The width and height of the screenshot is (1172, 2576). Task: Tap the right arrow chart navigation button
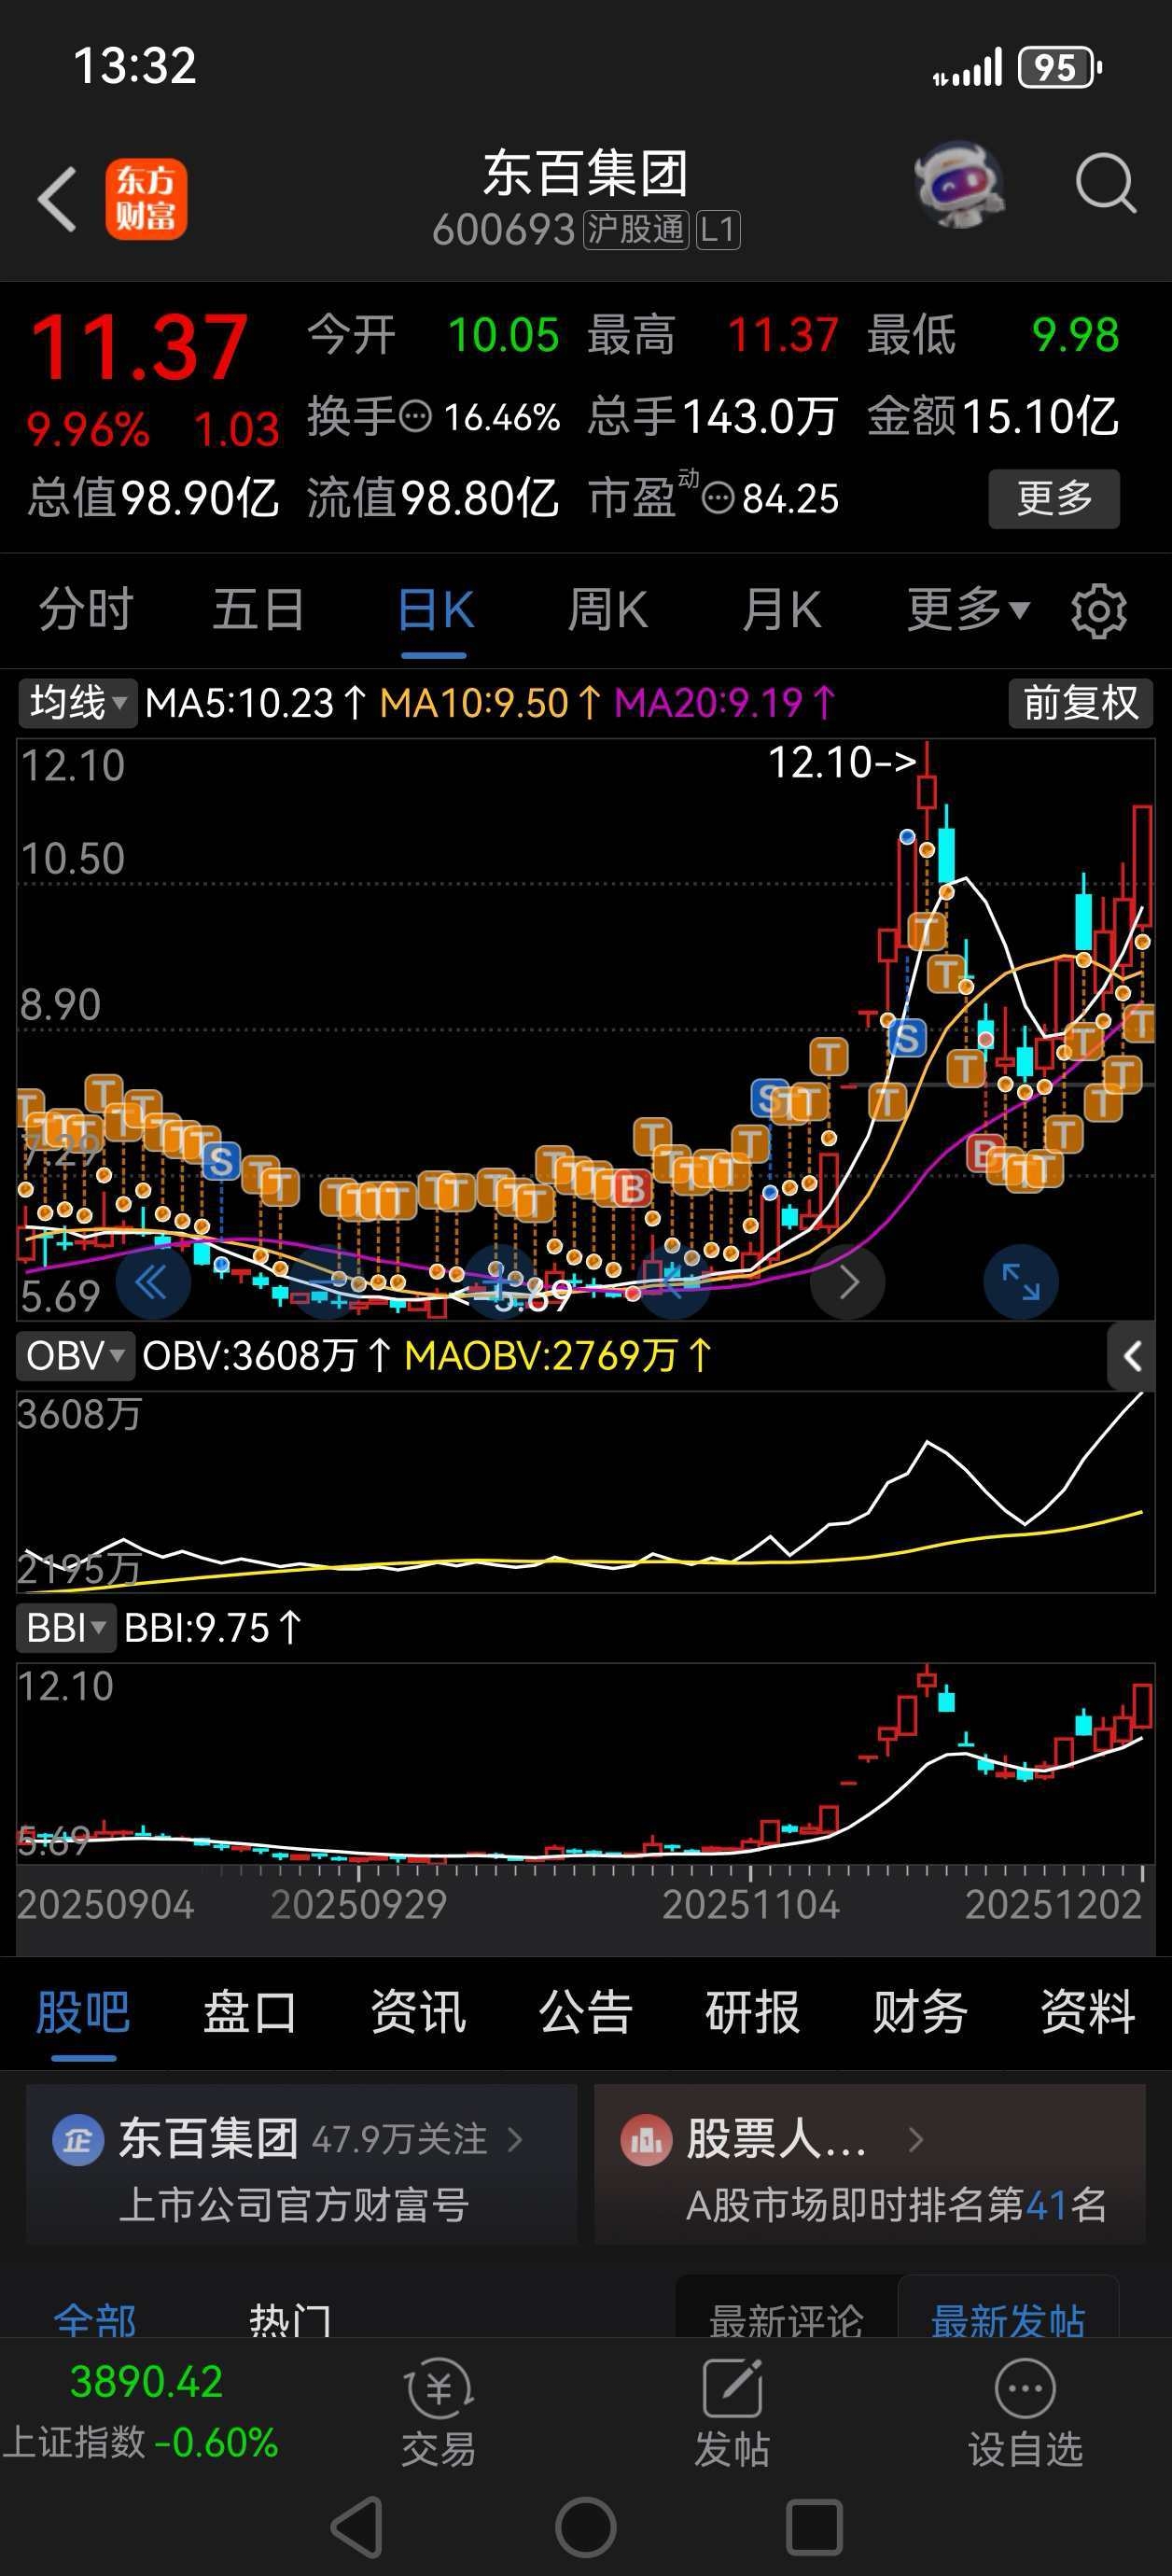pyautogui.click(x=847, y=1282)
